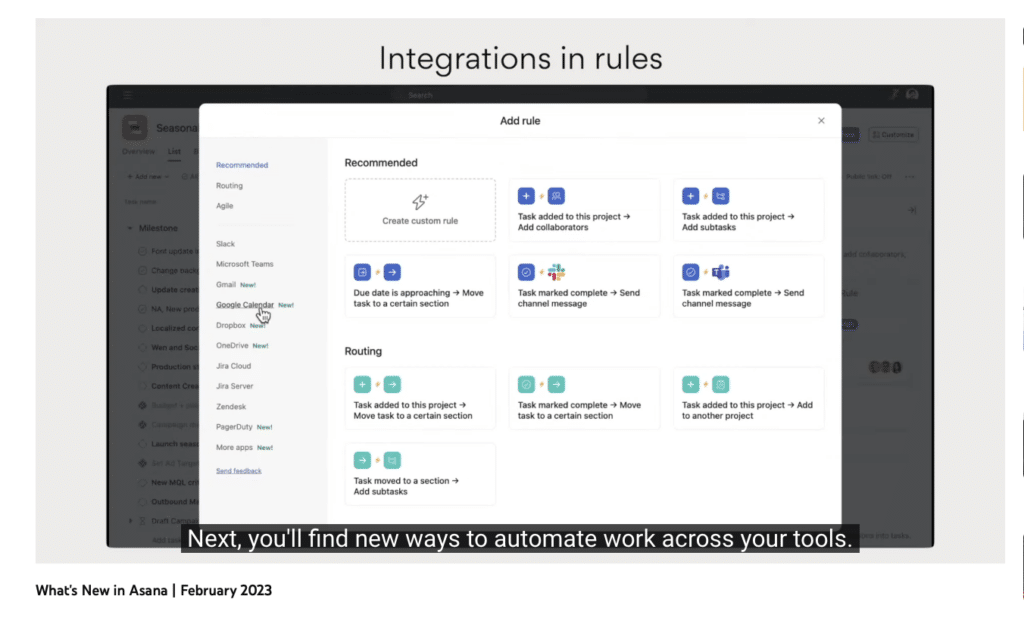Choose OneDrive from the sidebar

pyautogui.click(x=232, y=346)
